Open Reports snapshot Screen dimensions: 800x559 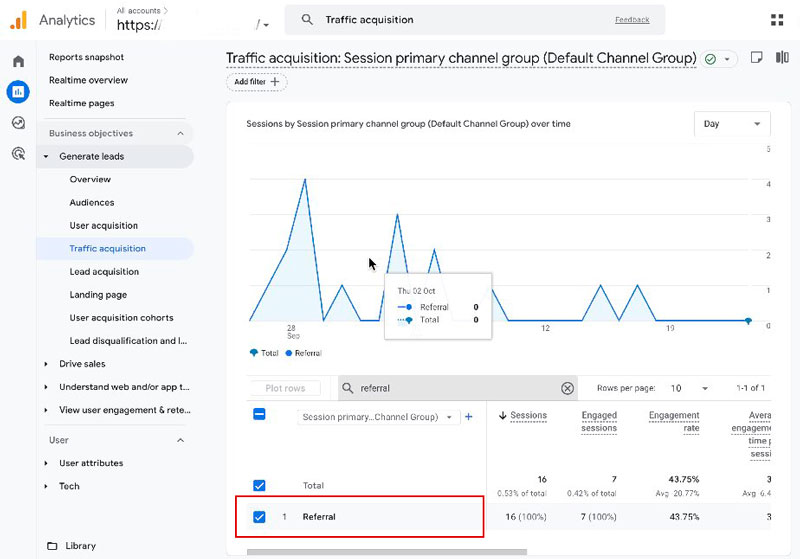86,57
